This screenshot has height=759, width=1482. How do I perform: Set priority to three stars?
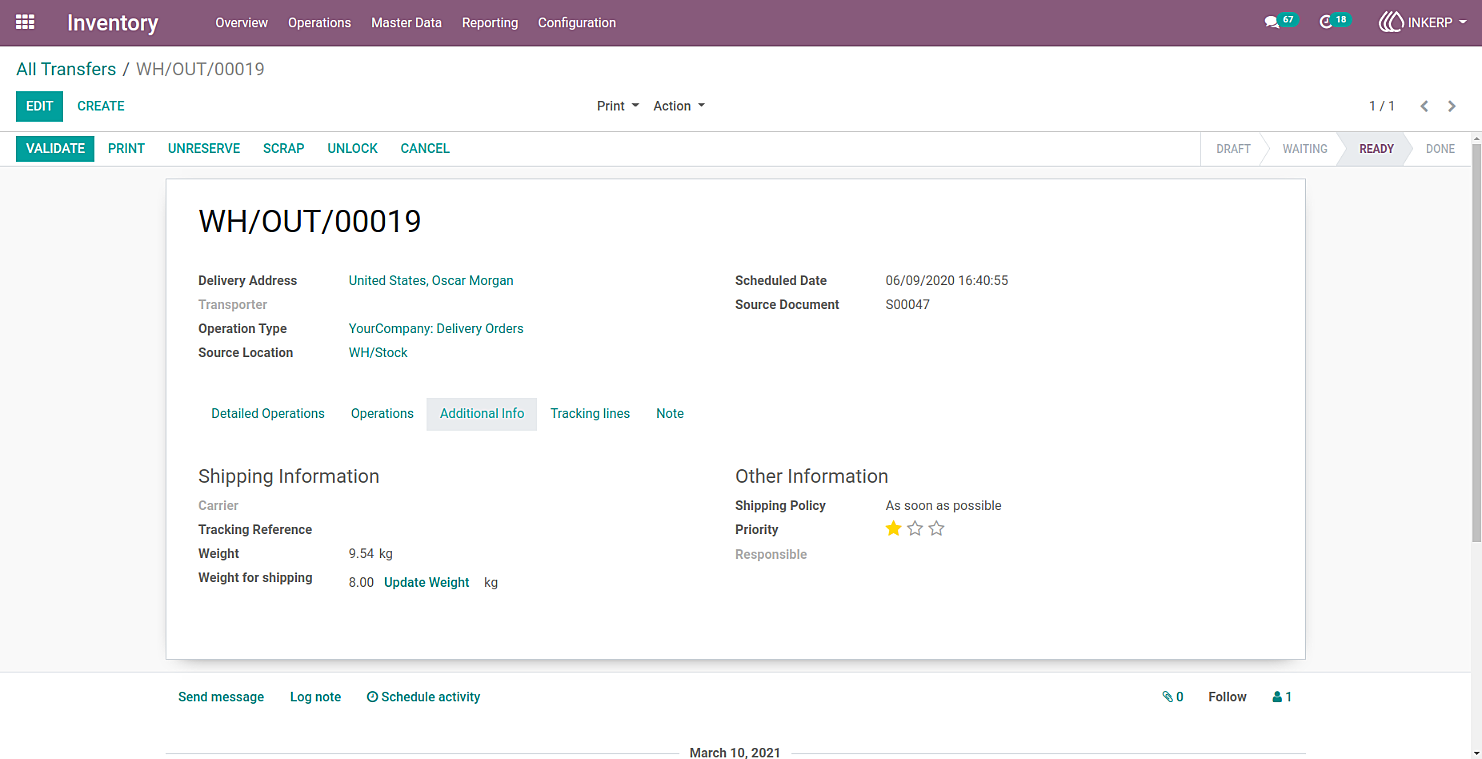click(x=936, y=529)
